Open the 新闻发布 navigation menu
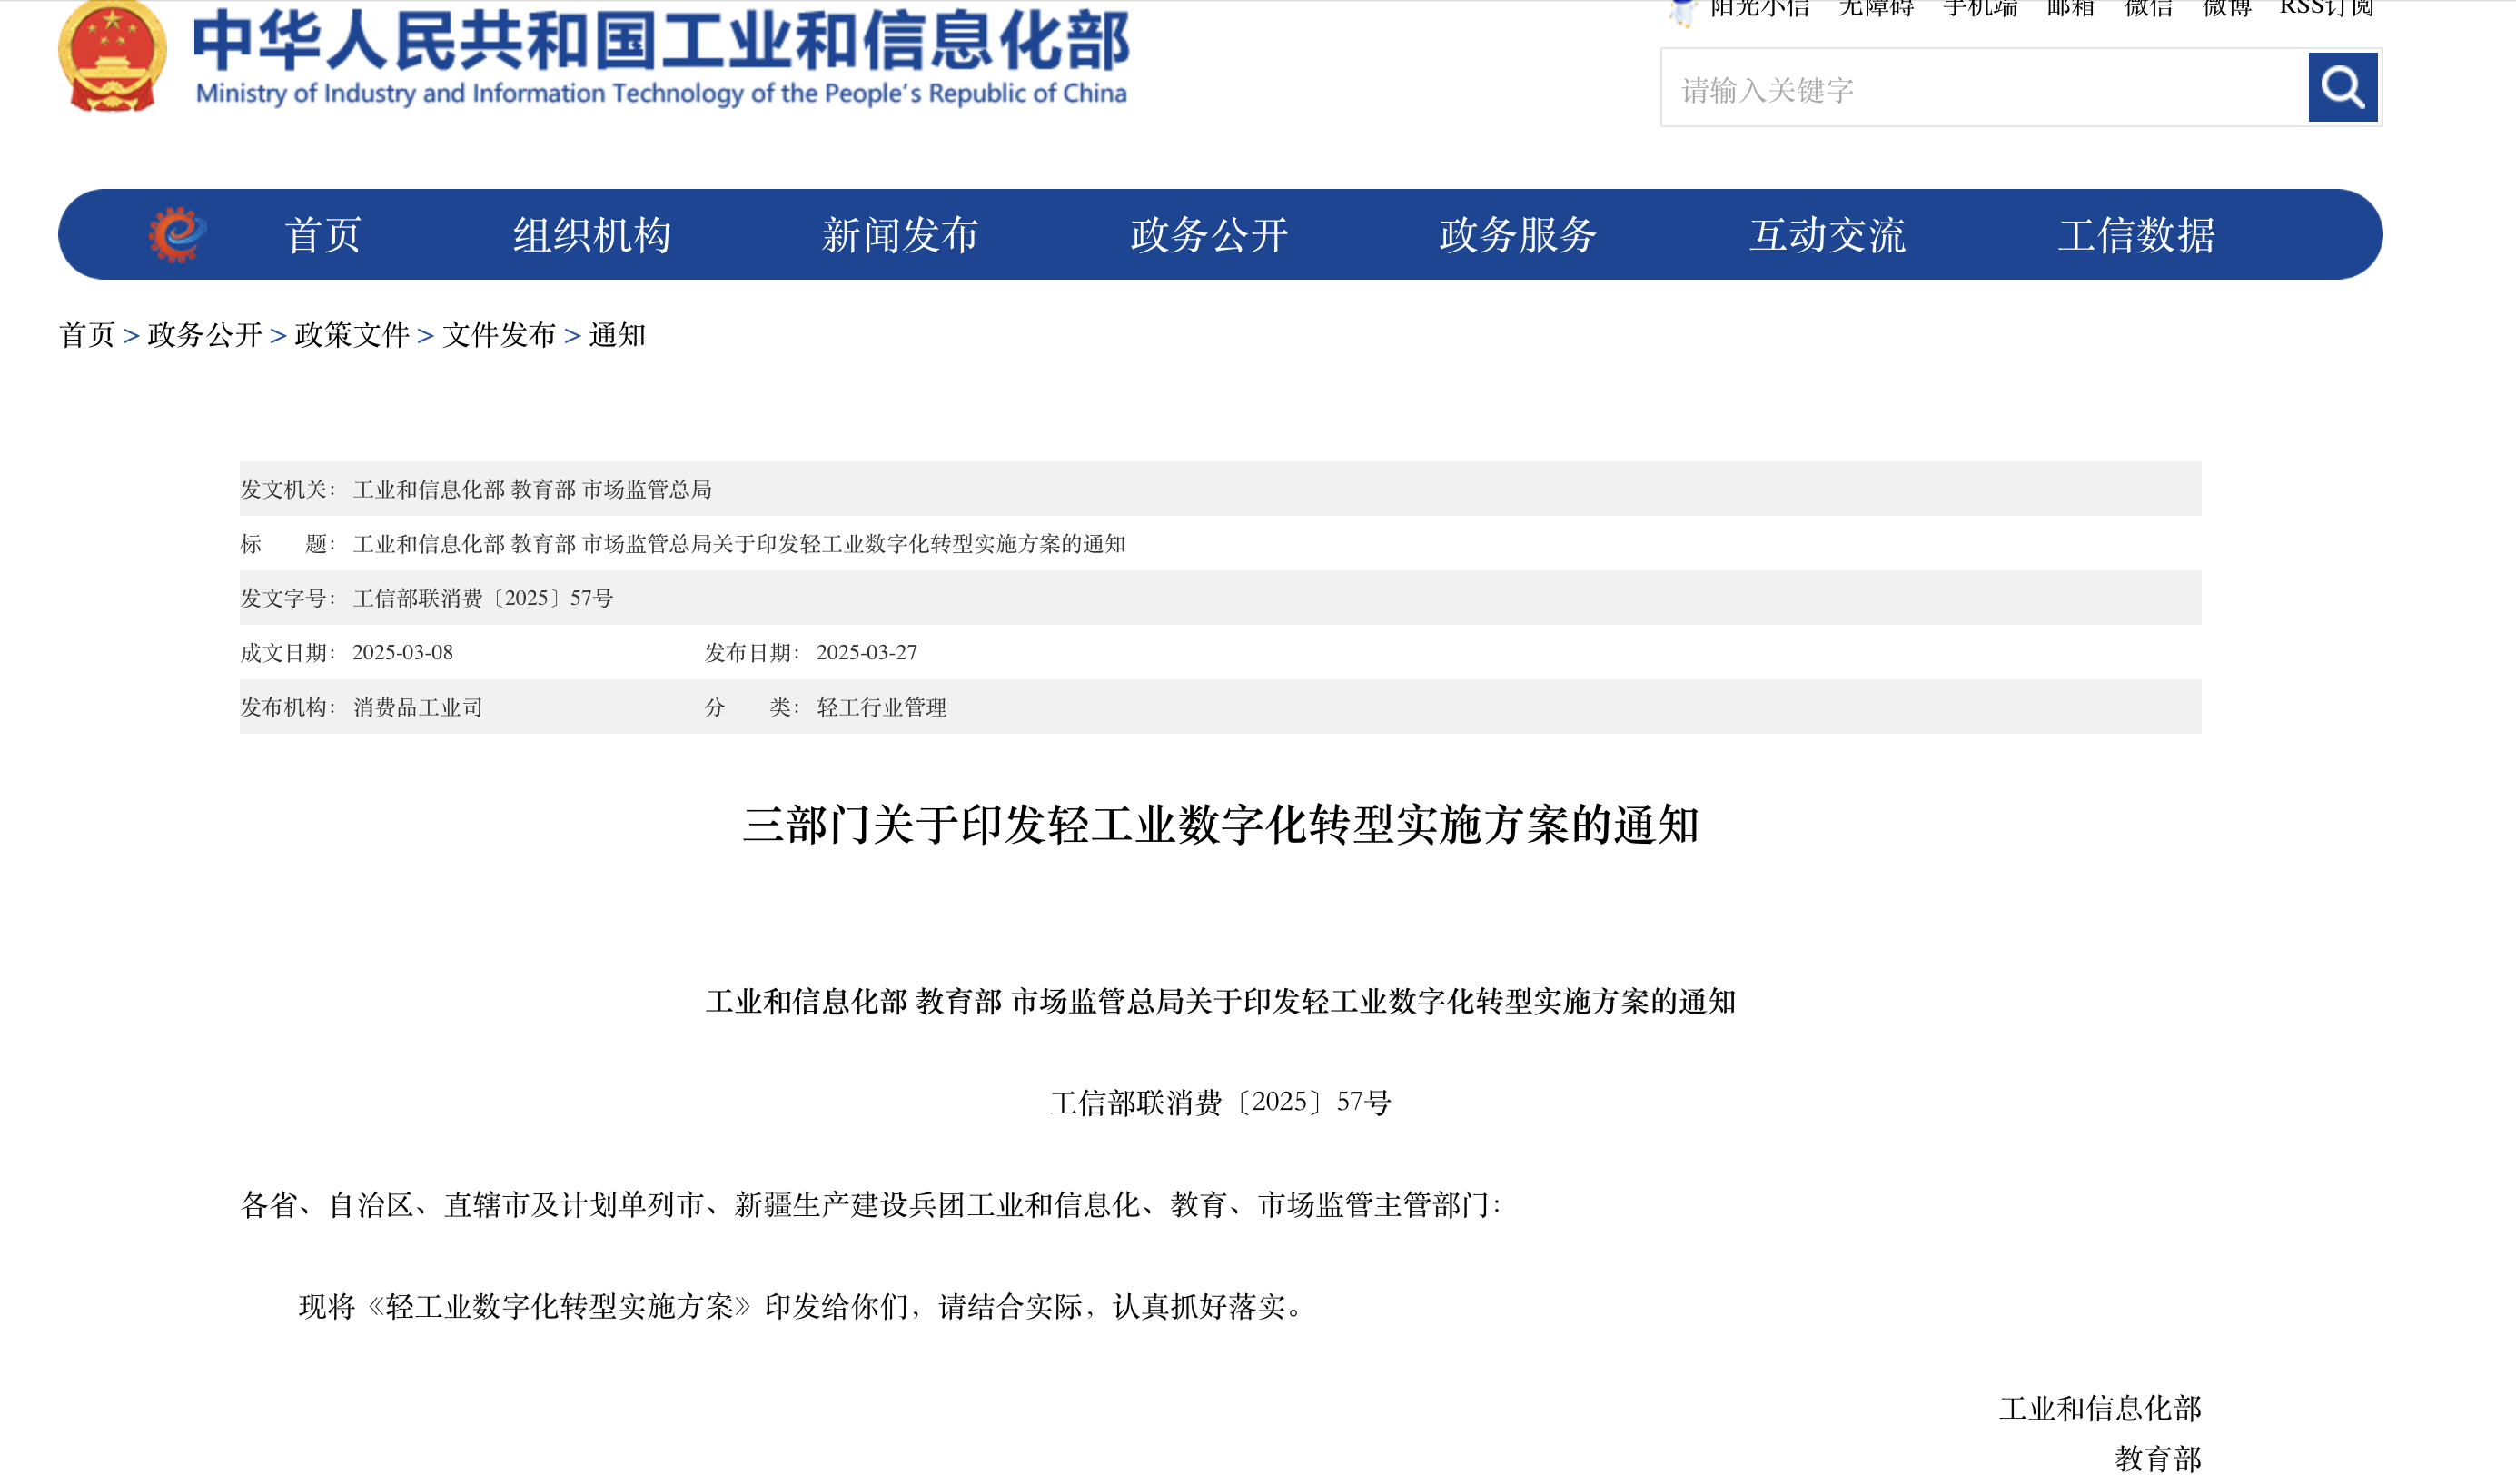 [900, 235]
